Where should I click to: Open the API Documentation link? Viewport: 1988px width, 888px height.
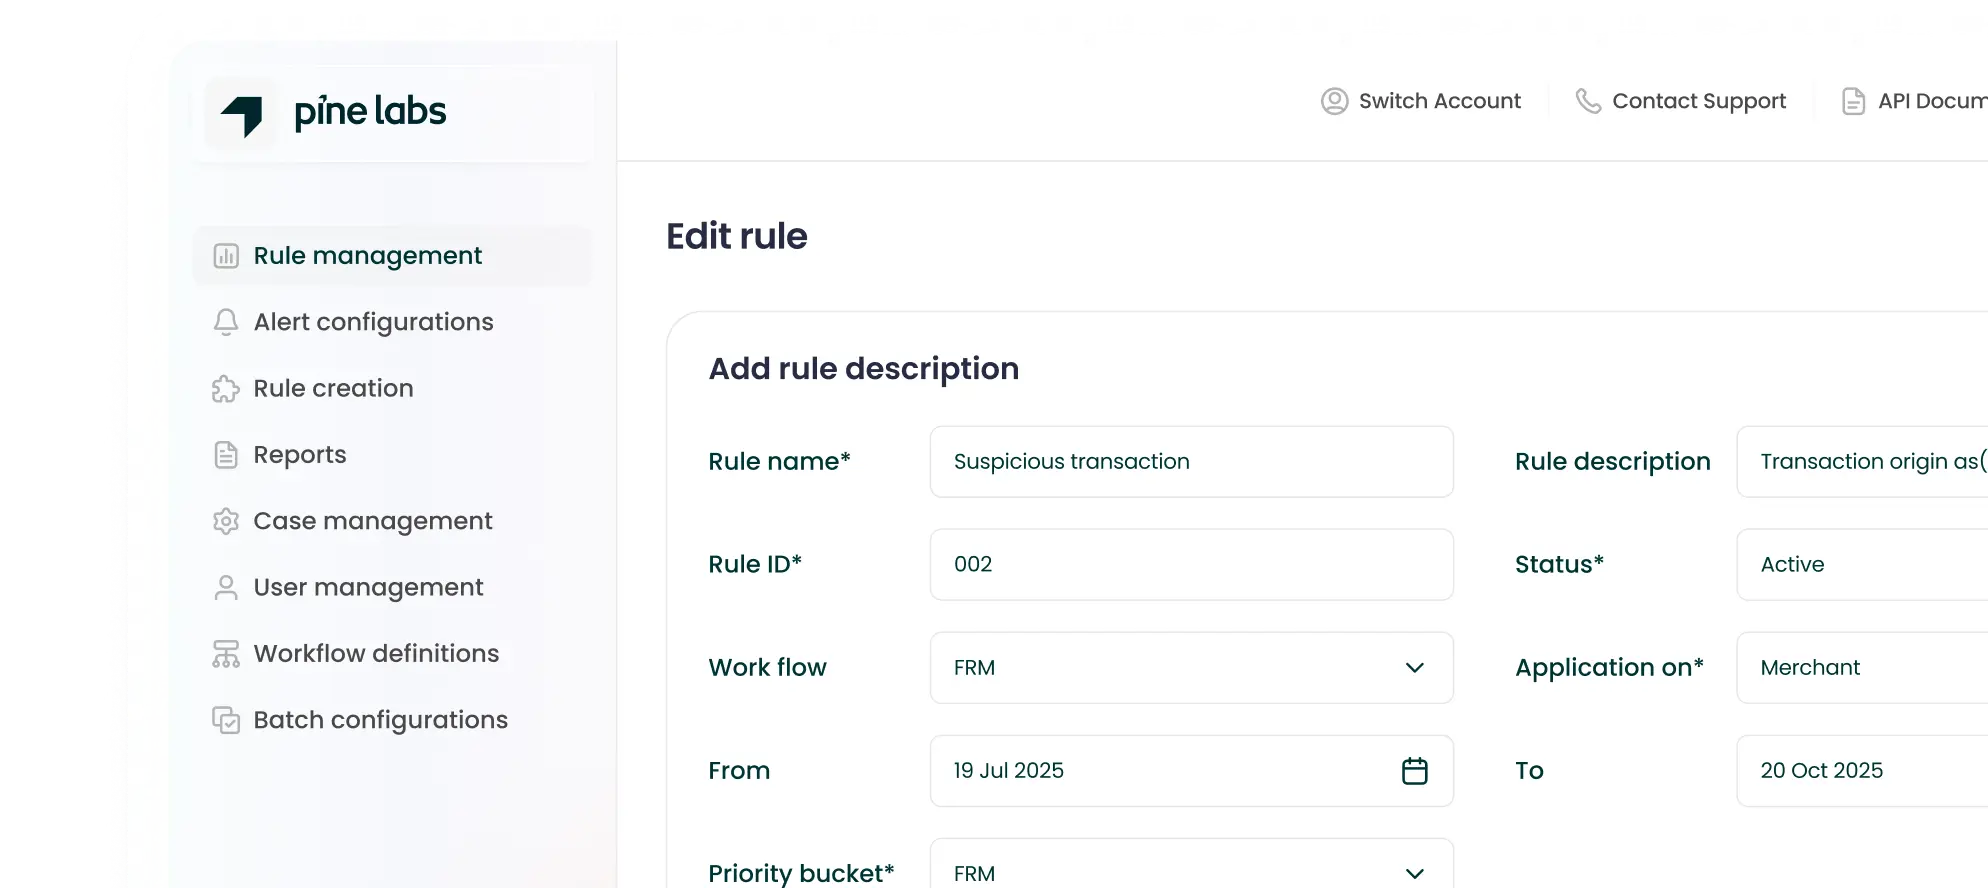pos(1915,101)
